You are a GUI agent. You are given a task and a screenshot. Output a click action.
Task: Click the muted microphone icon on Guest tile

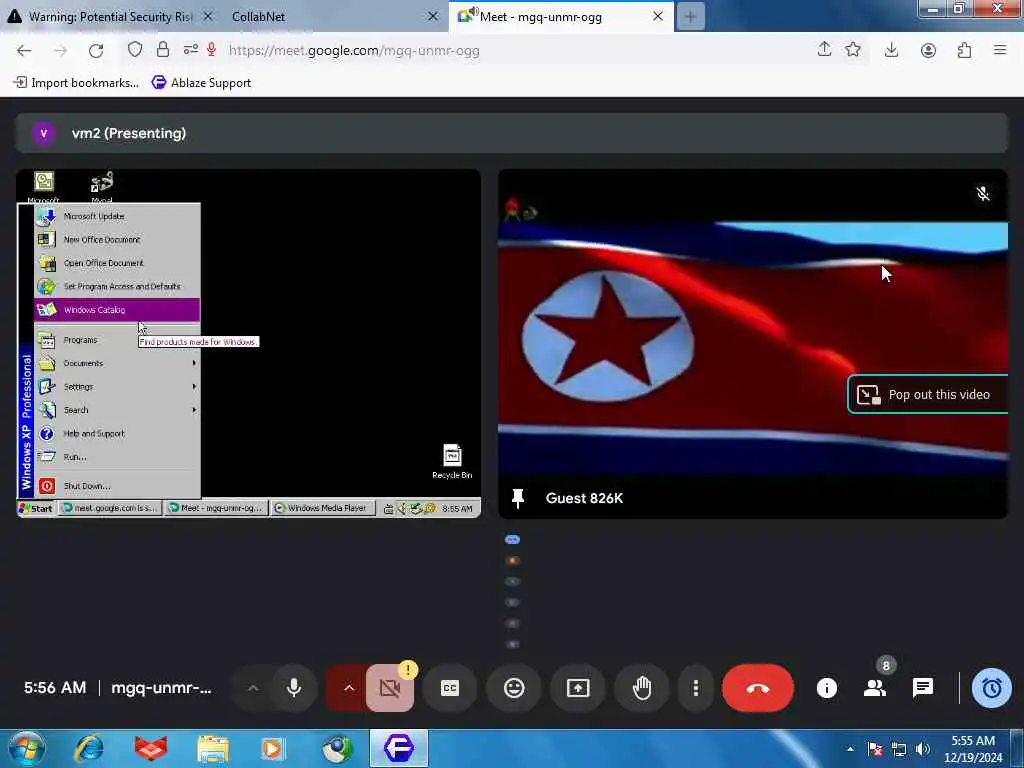point(982,194)
